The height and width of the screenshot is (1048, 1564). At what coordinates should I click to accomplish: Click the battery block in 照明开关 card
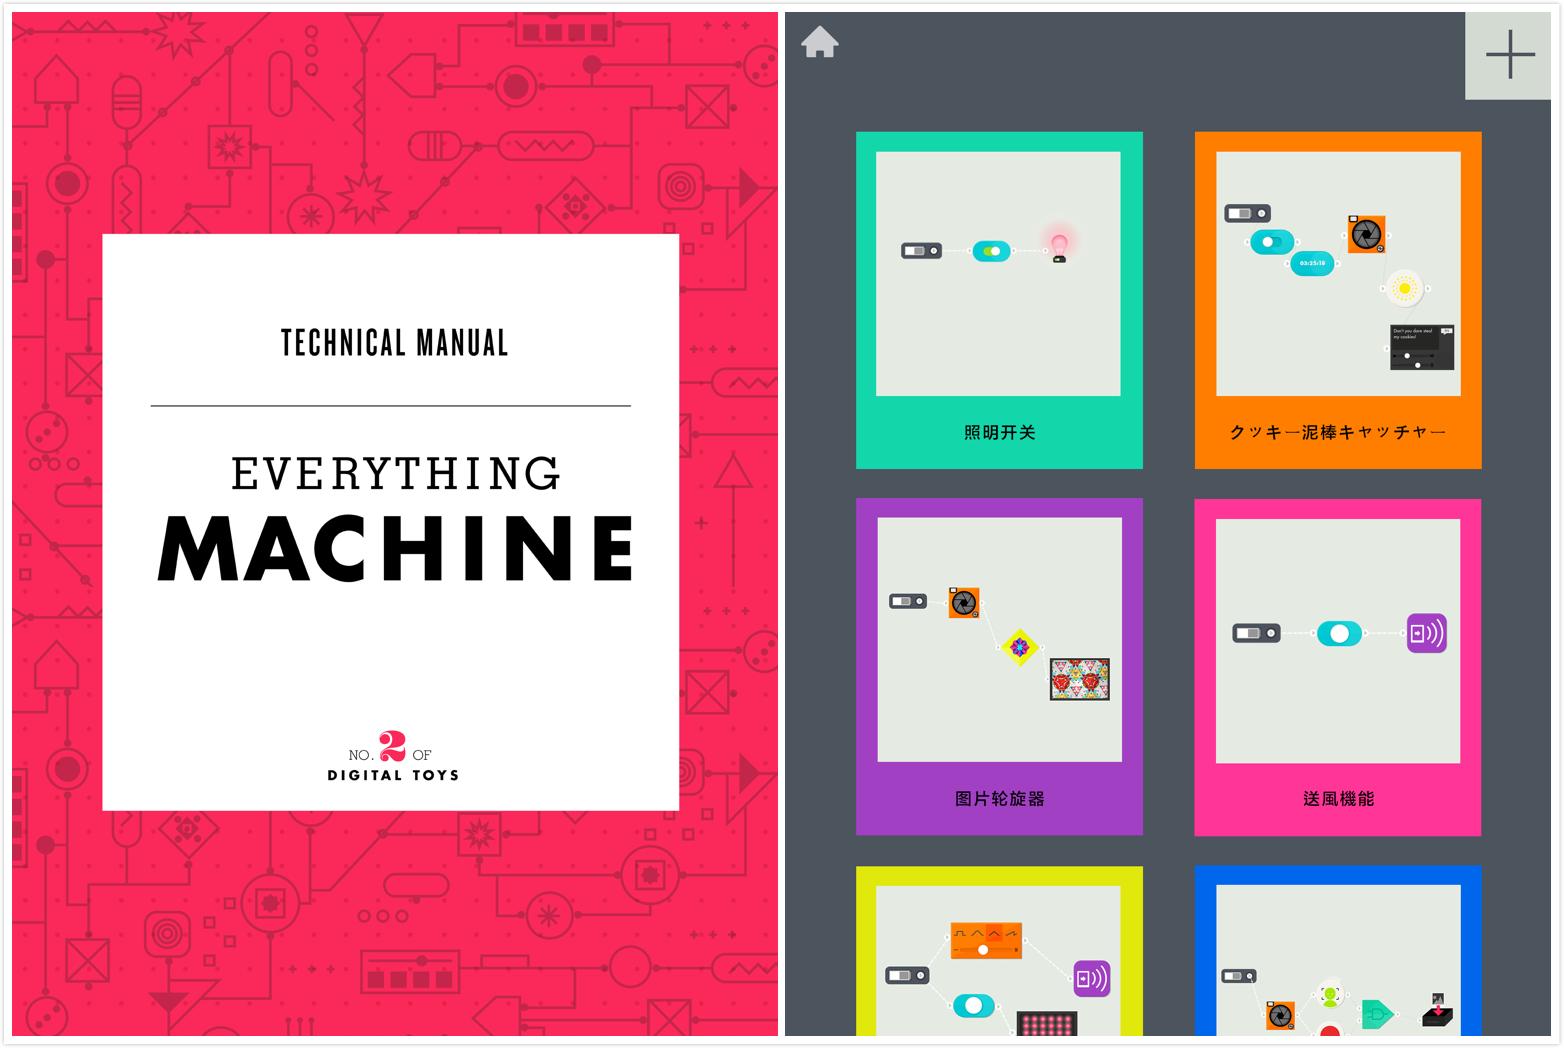pos(921,250)
